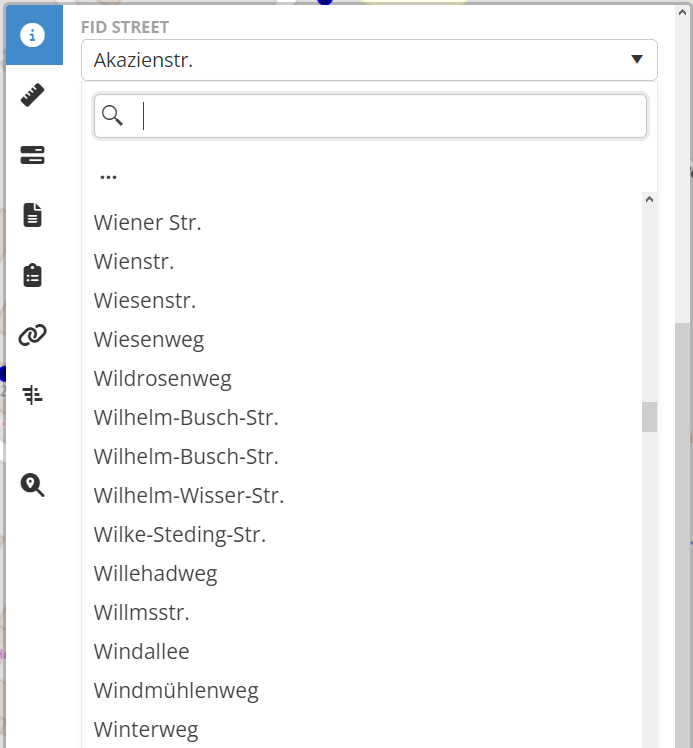Select the Willehadweg entry
Image resolution: width=693 pixels, height=748 pixels.
[155, 573]
